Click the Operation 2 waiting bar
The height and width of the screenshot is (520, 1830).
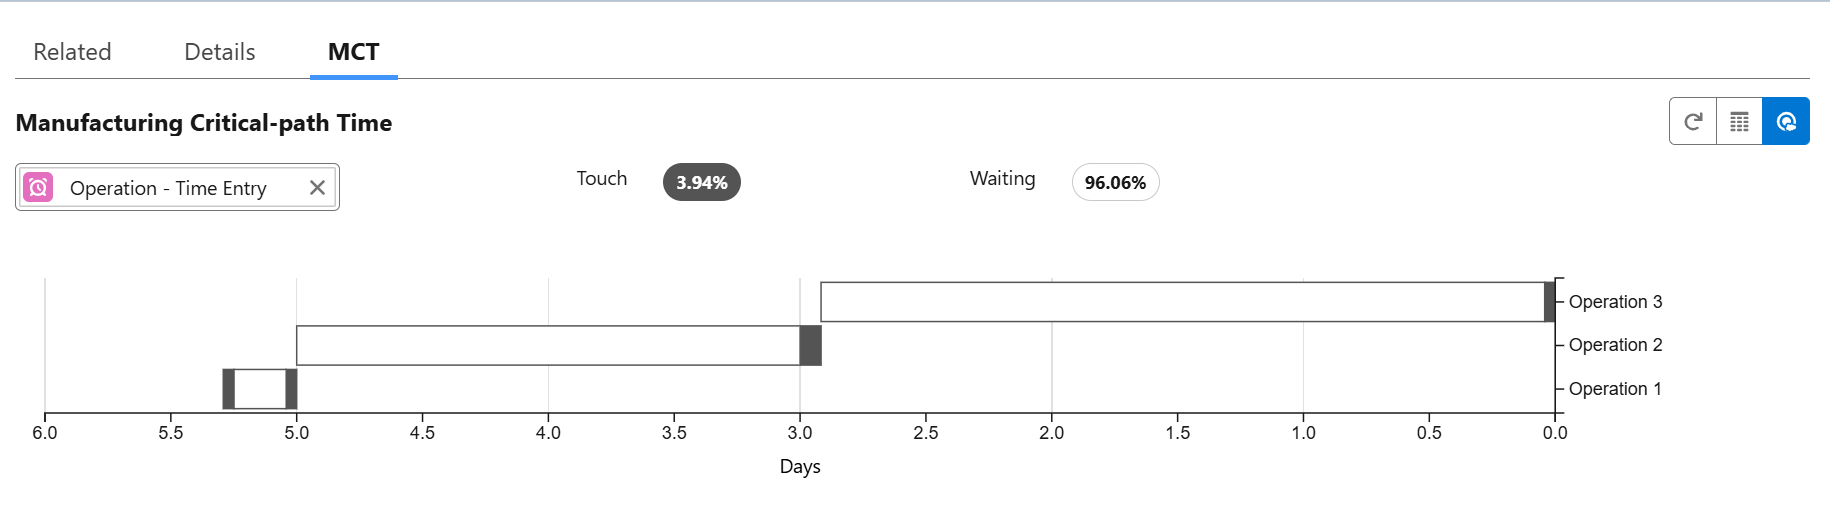[548, 346]
